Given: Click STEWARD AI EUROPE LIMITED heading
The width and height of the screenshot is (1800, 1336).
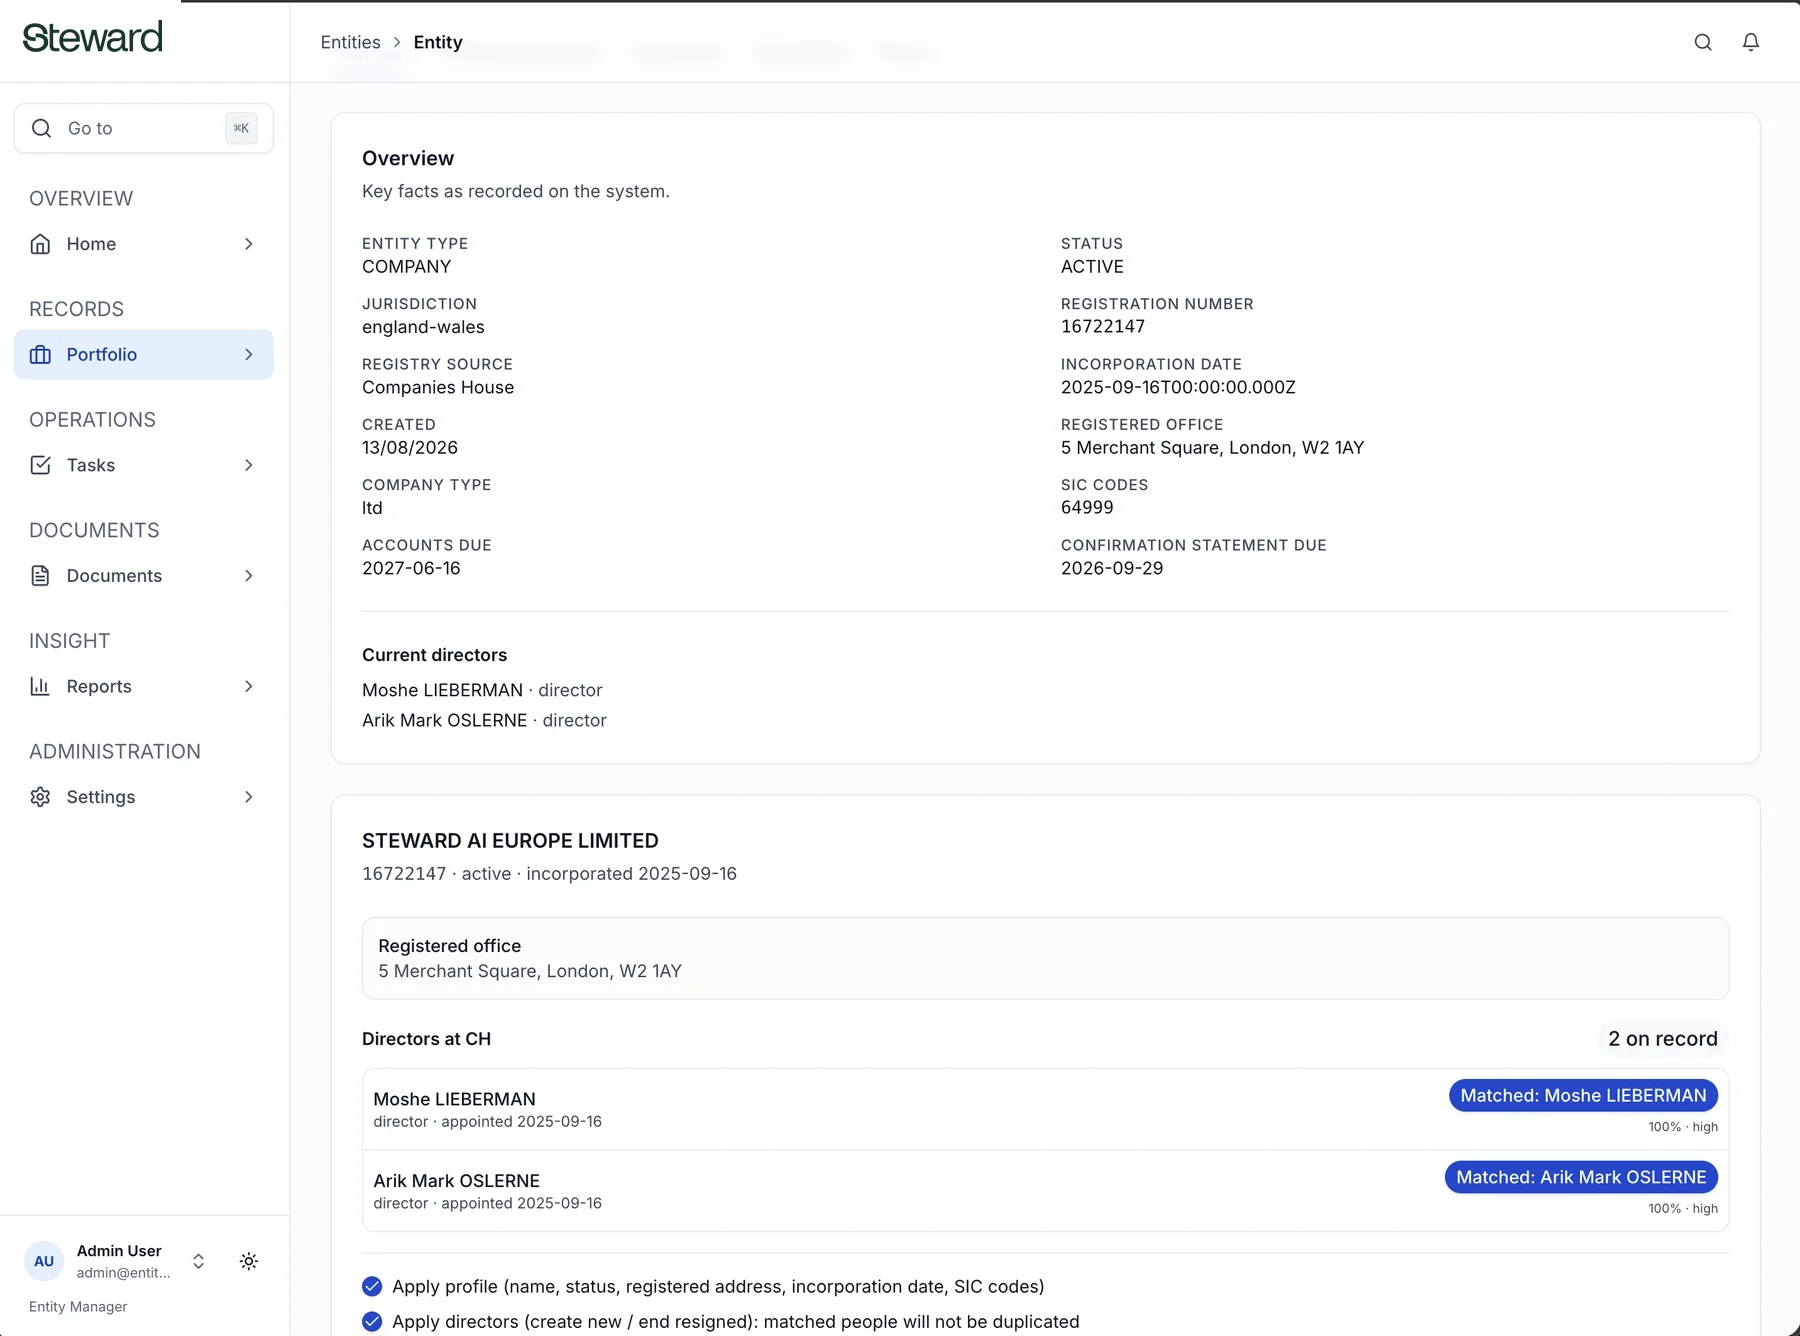Looking at the screenshot, I should [510, 841].
